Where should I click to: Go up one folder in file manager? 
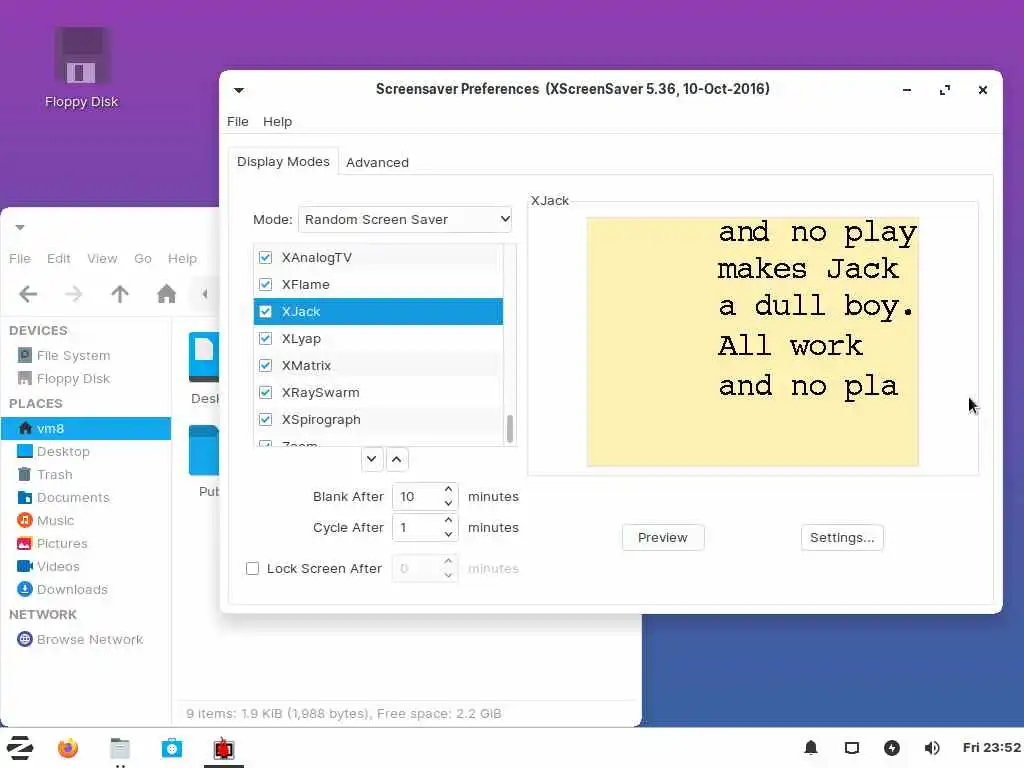[x=120, y=294]
